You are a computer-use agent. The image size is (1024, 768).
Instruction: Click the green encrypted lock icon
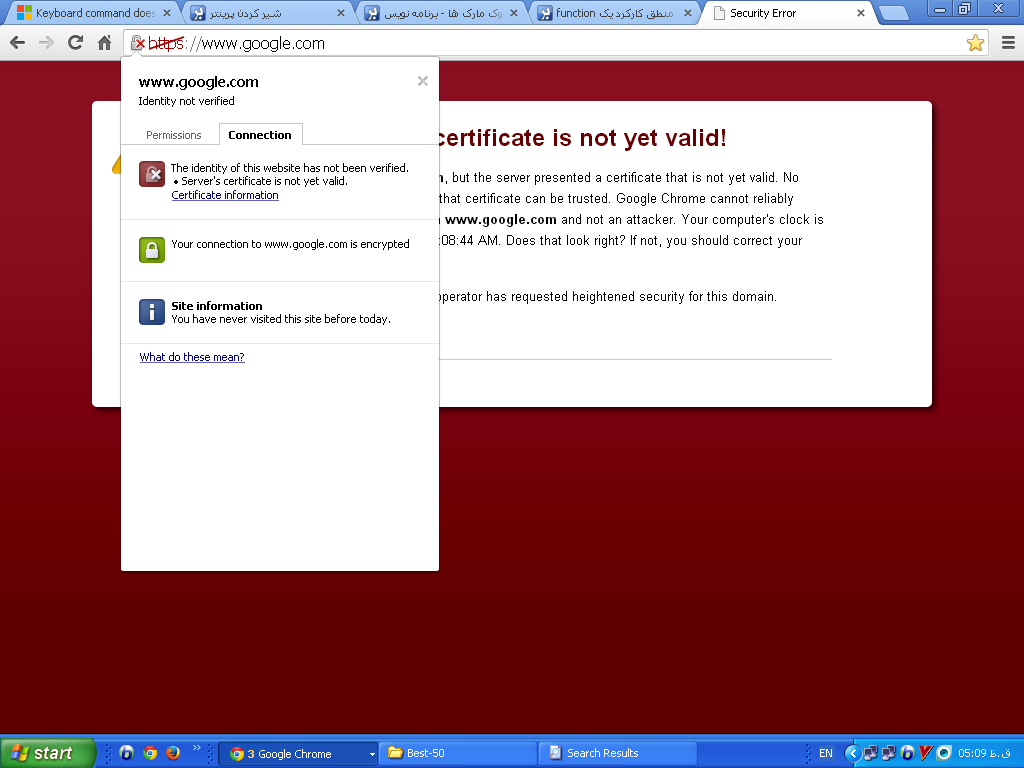click(152, 250)
